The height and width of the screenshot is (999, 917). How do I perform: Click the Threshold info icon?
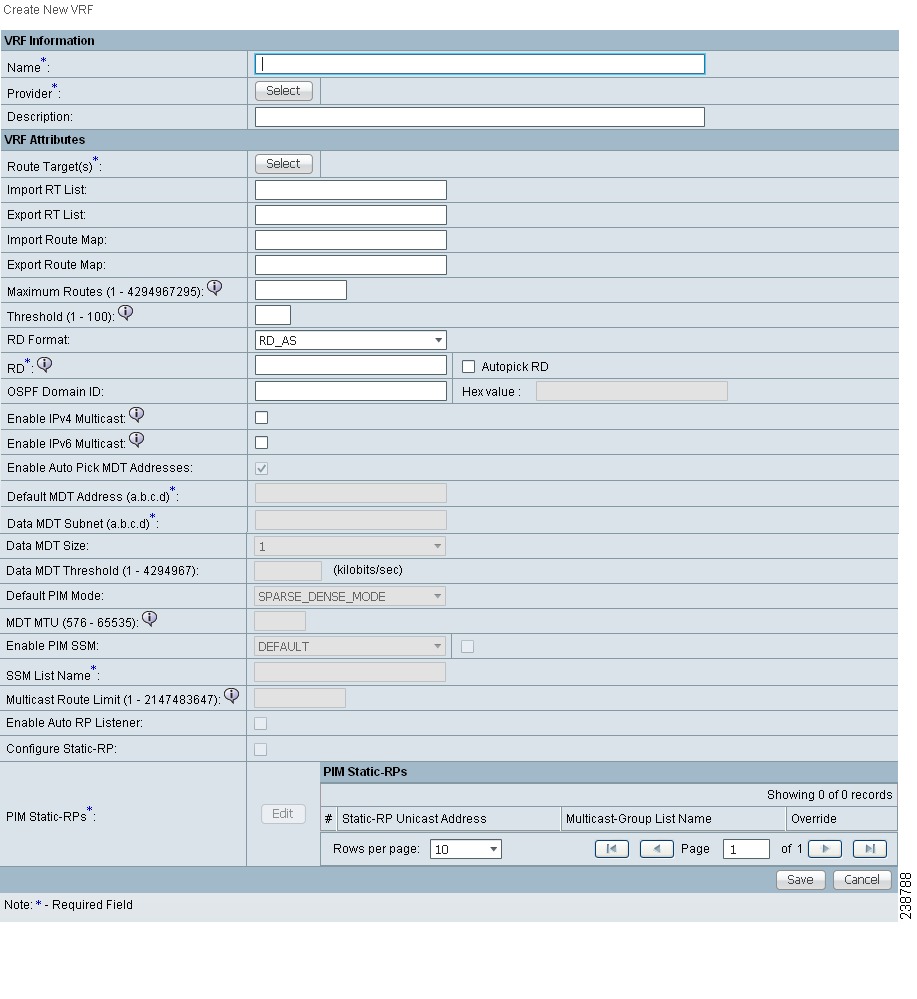(126, 313)
